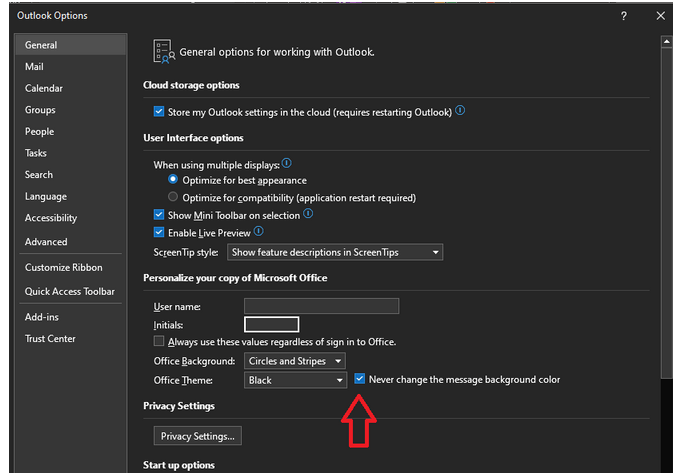Go to the Groups category
Screen dimensions: 673x473
coord(71,110)
